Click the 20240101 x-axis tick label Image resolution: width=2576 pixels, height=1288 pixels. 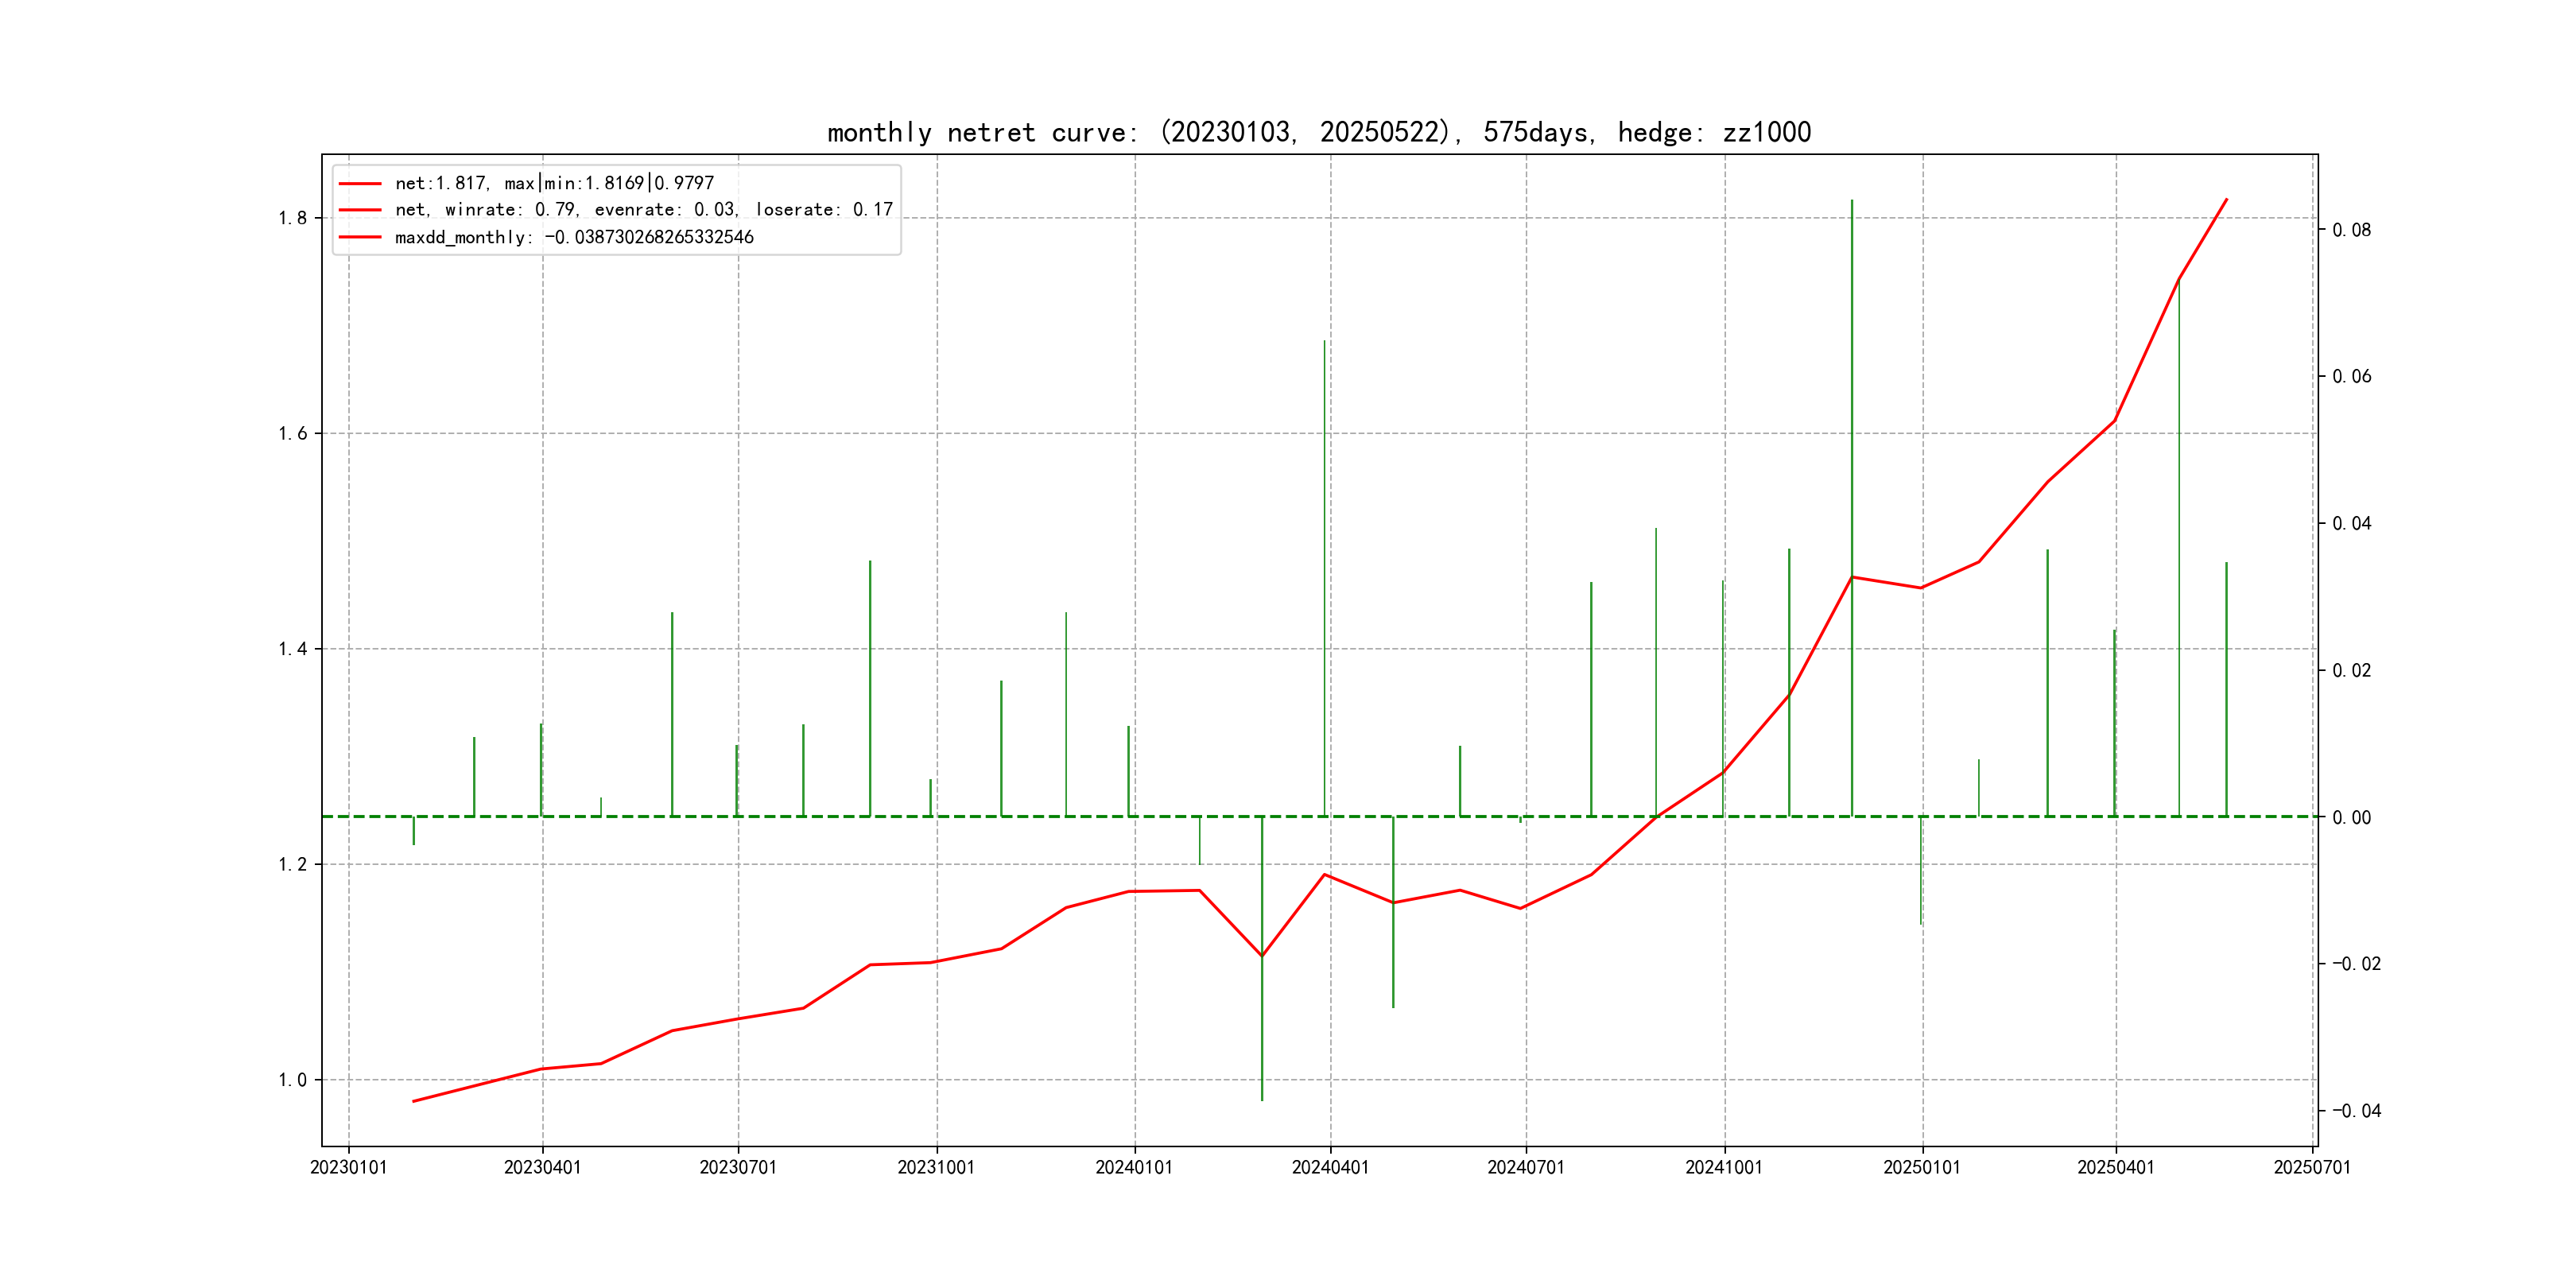point(1134,1167)
